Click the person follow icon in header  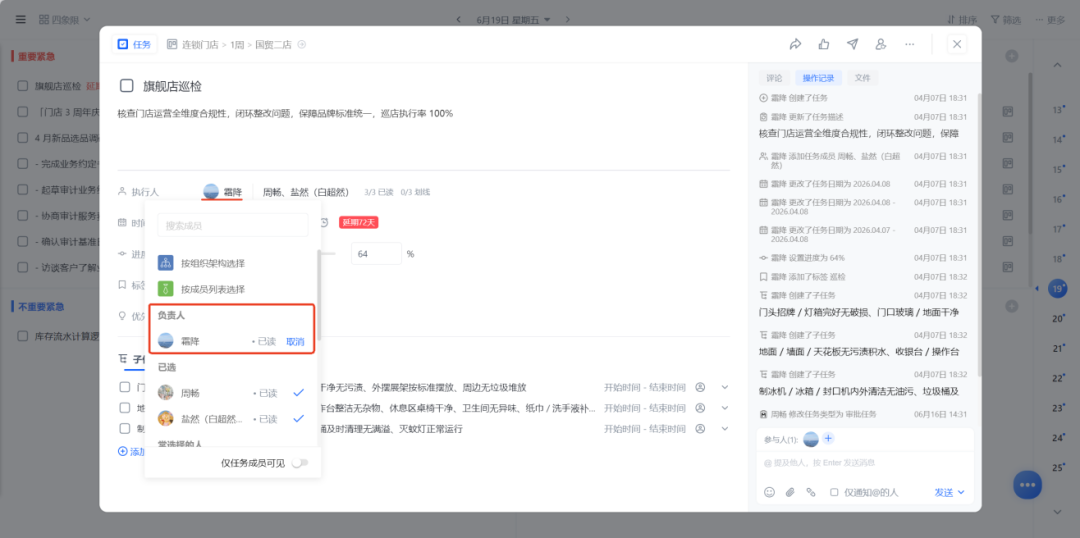click(x=880, y=44)
